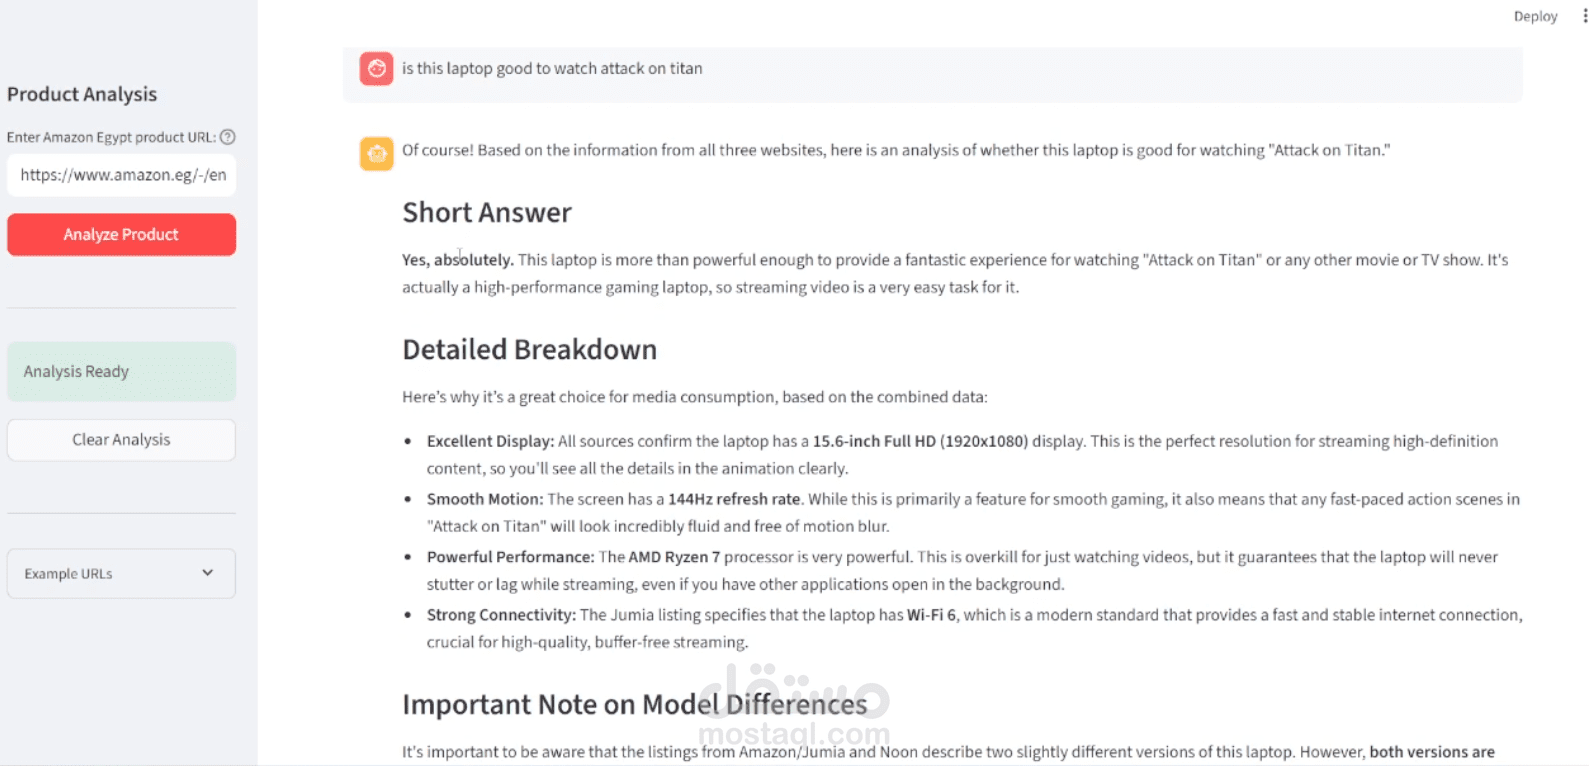Click the Example URLs chevron arrow
1589x766 pixels.
pos(208,573)
